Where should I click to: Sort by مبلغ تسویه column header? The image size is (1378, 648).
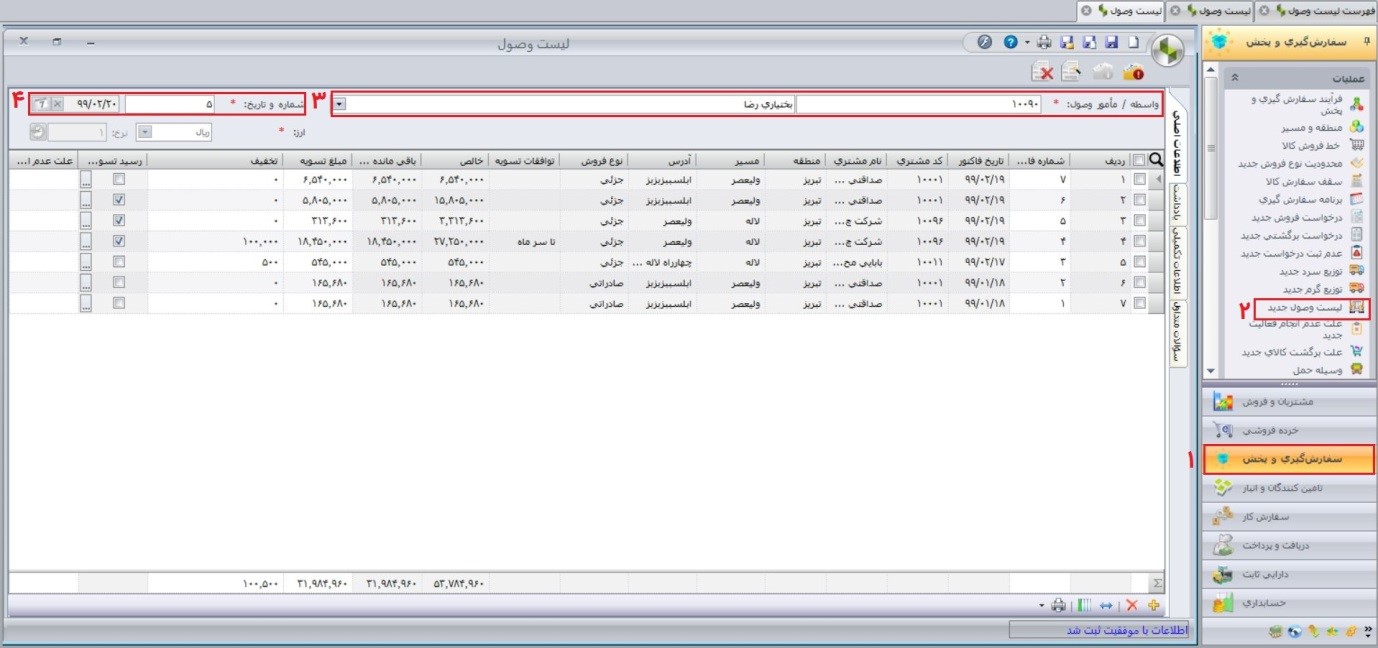317,160
